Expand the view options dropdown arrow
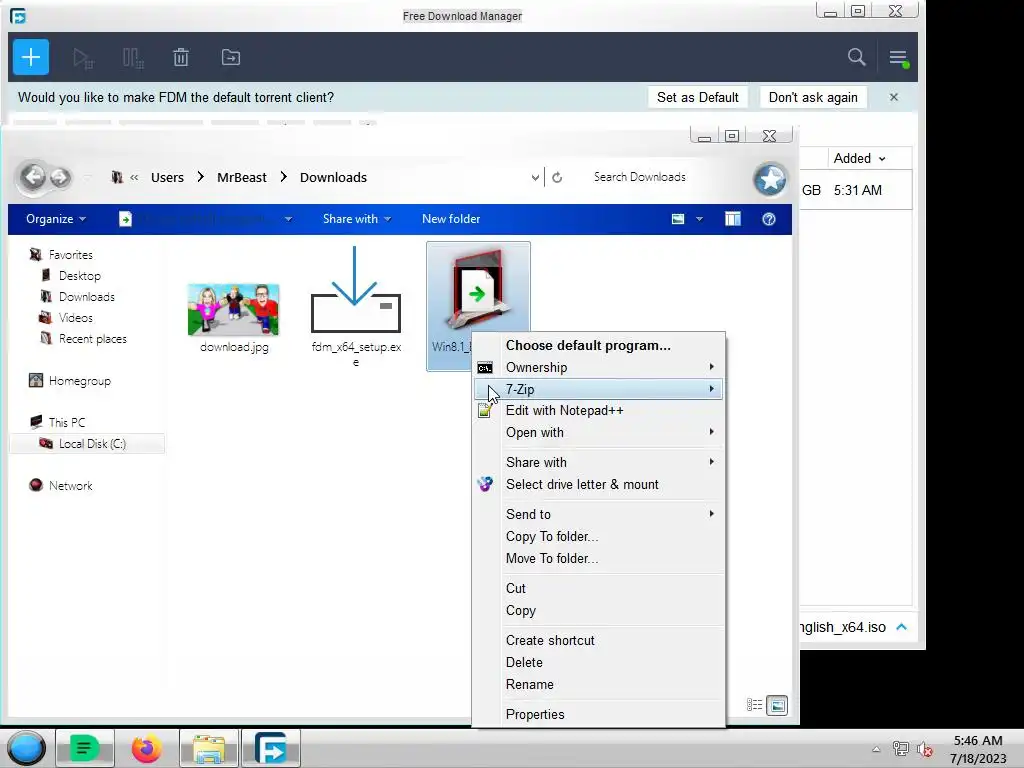Viewport: 1024px width, 768px height. (699, 219)
